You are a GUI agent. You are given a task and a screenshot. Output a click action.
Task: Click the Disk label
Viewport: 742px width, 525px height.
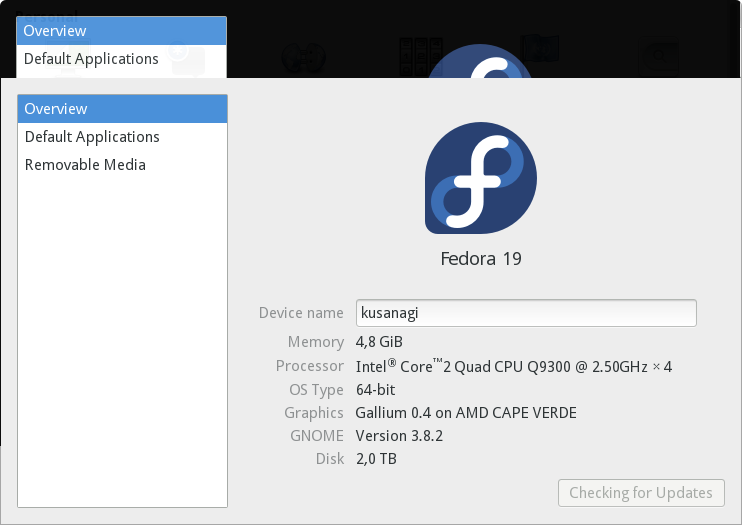click(x=330, y=459)
